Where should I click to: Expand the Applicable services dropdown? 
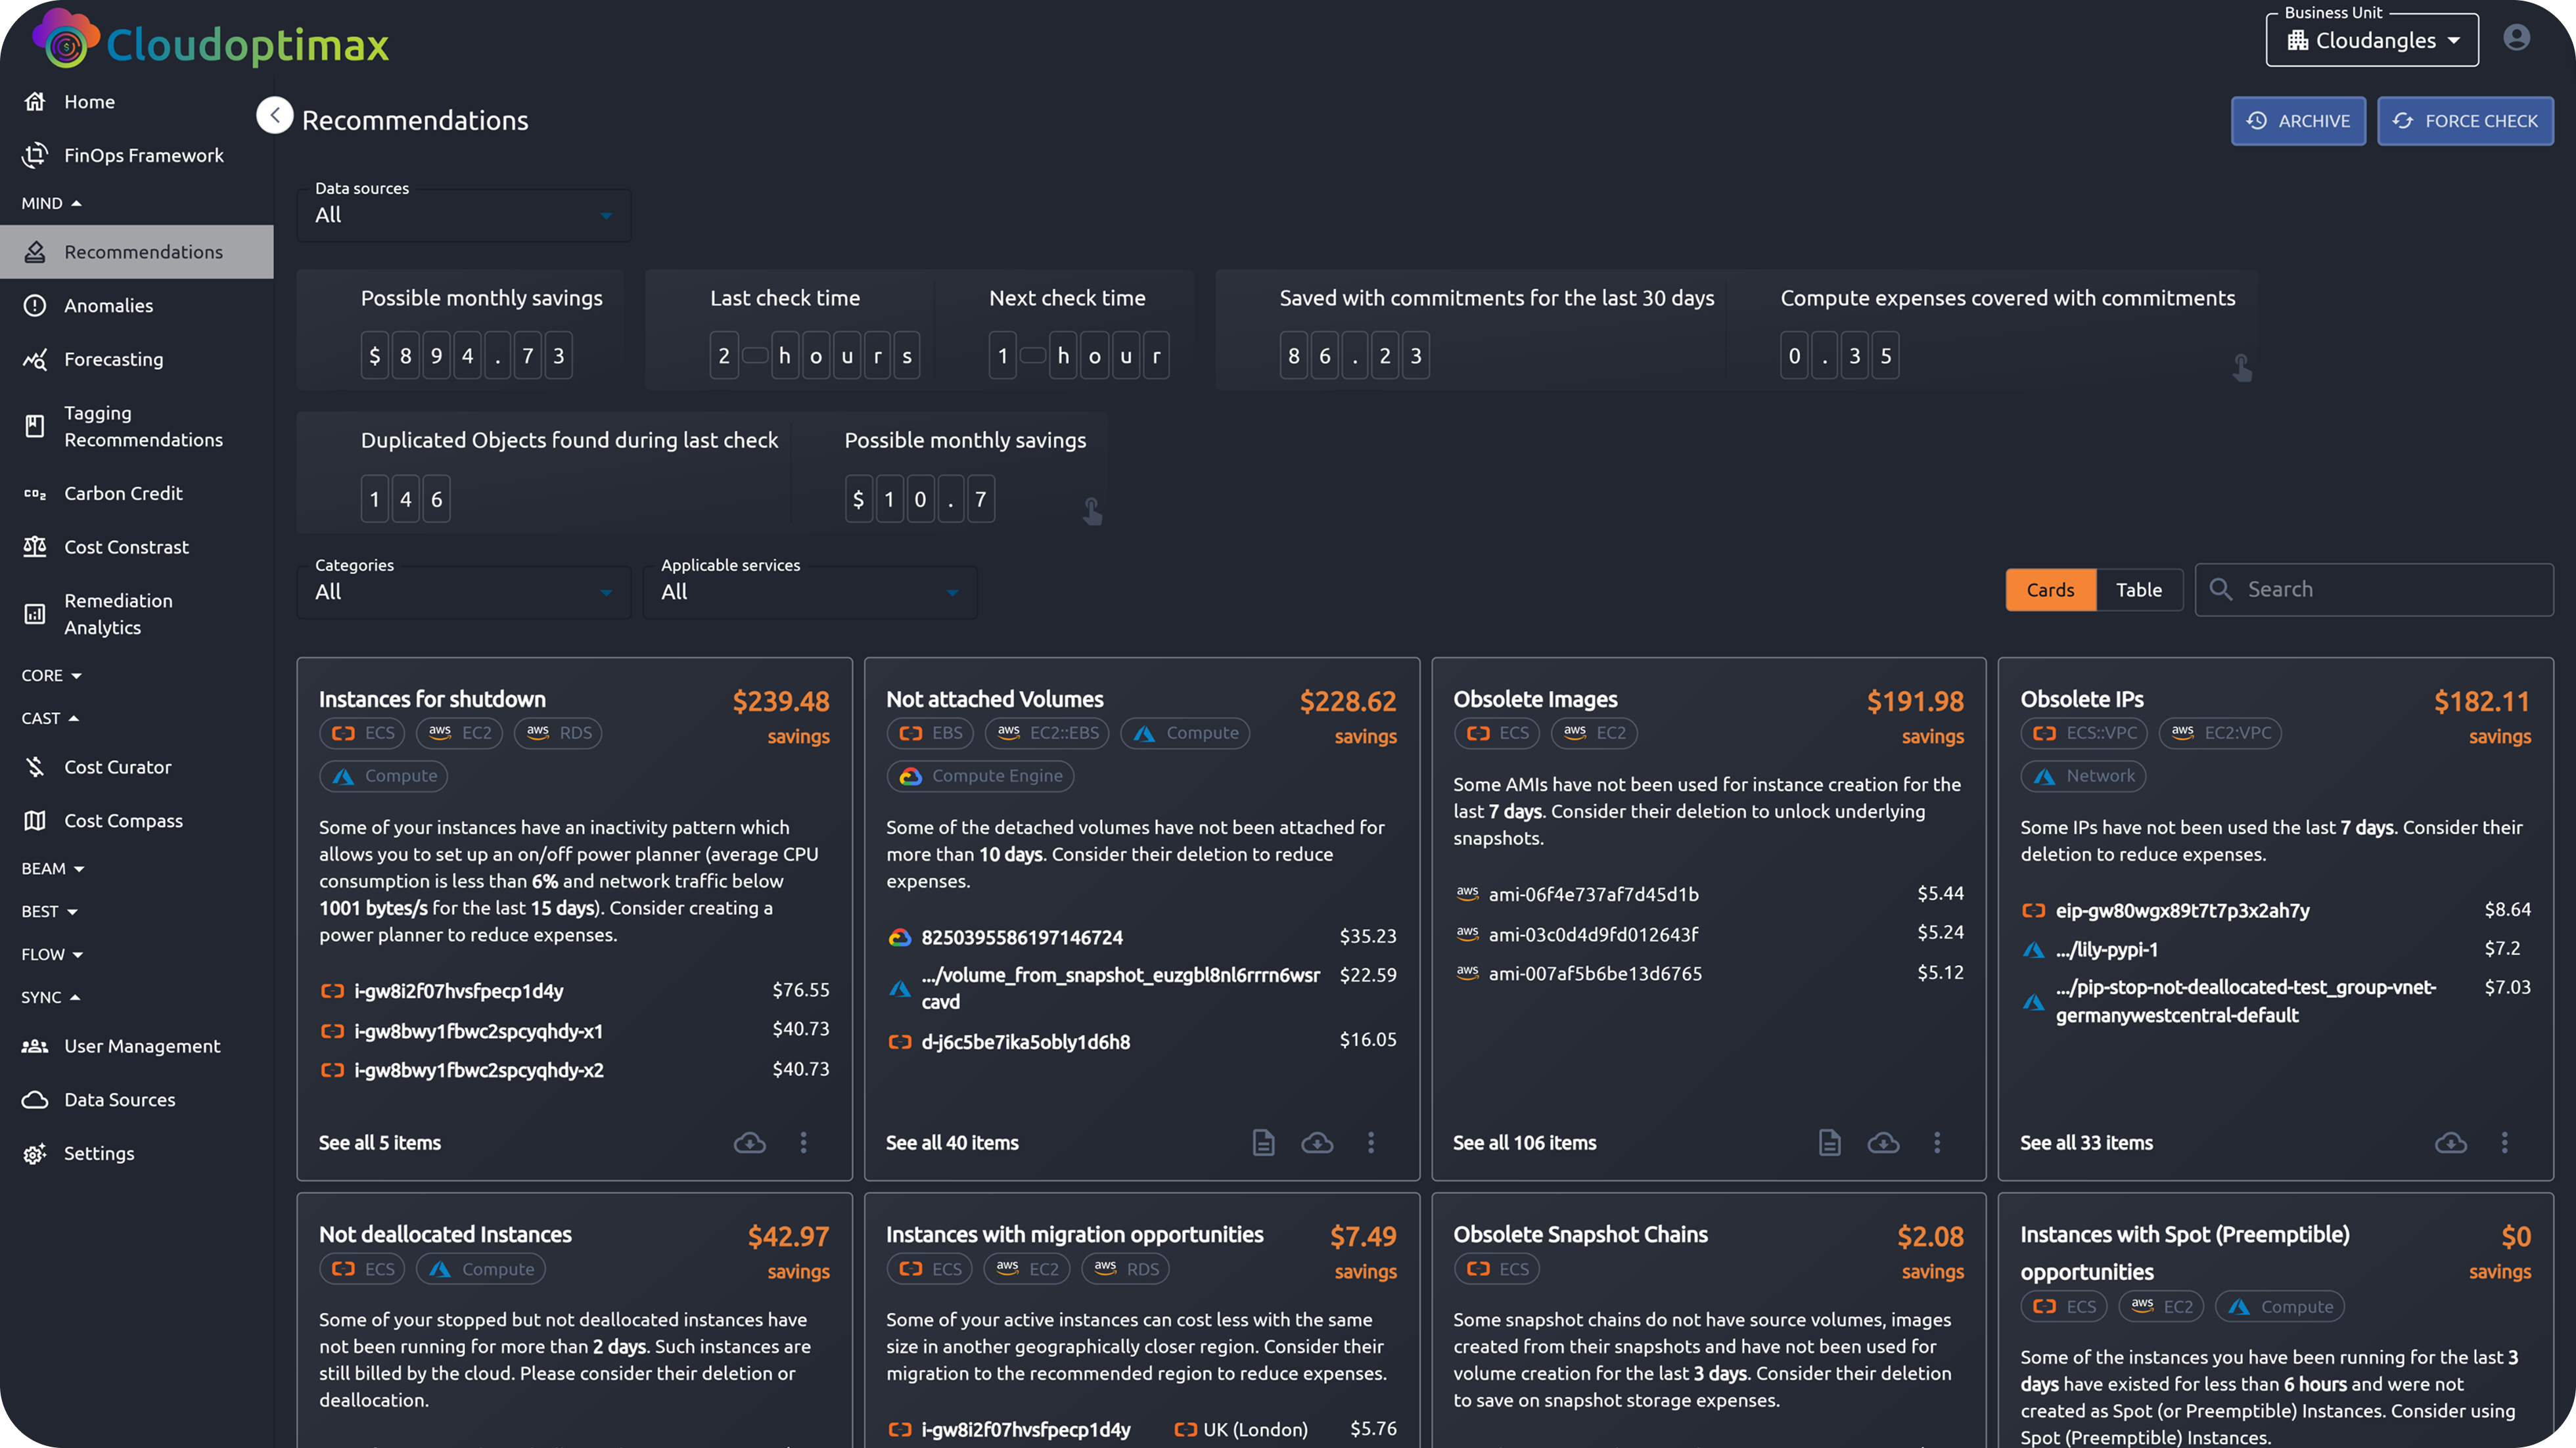point(809,592)
